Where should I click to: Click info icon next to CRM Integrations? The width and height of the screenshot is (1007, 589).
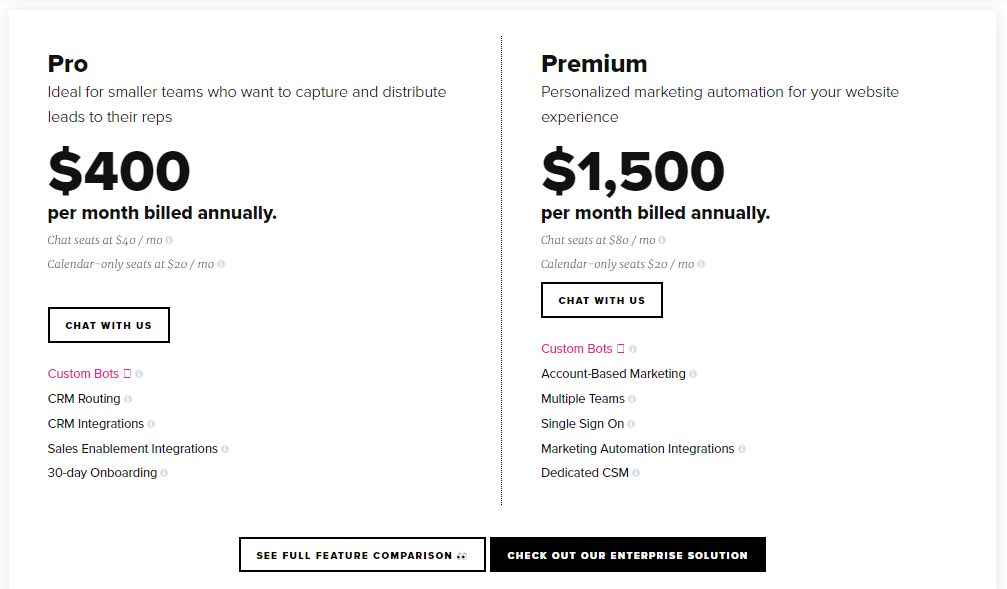pyautogui.click(x=151, y=424)
